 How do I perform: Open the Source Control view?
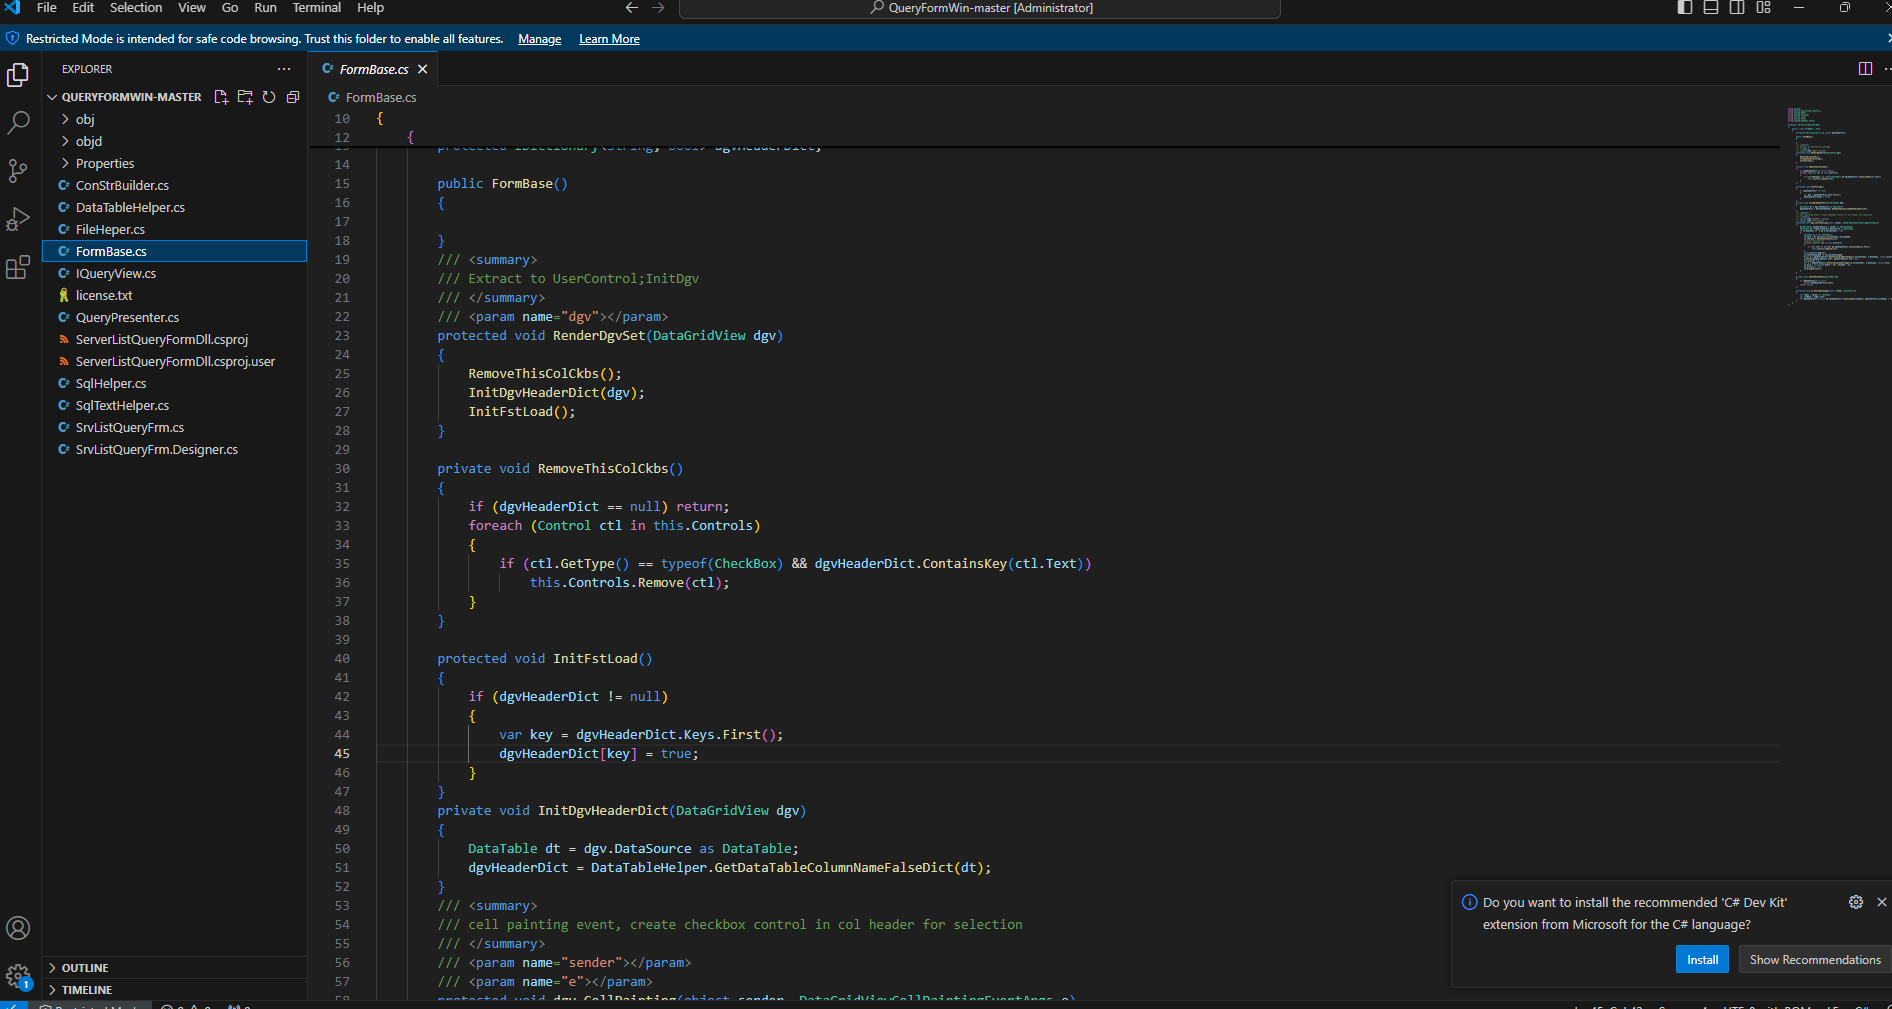[x=18, y=171]
